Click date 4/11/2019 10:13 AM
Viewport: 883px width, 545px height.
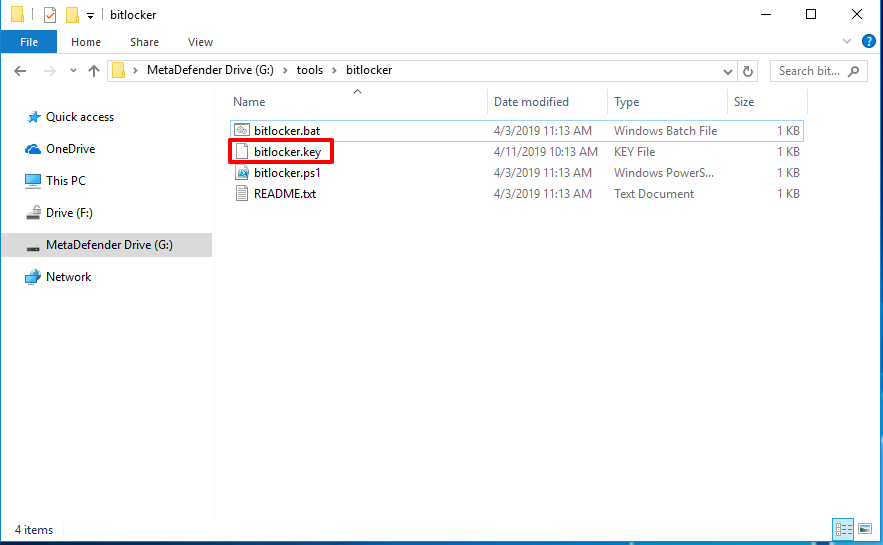pyautogui.click(x=545, y=151)
